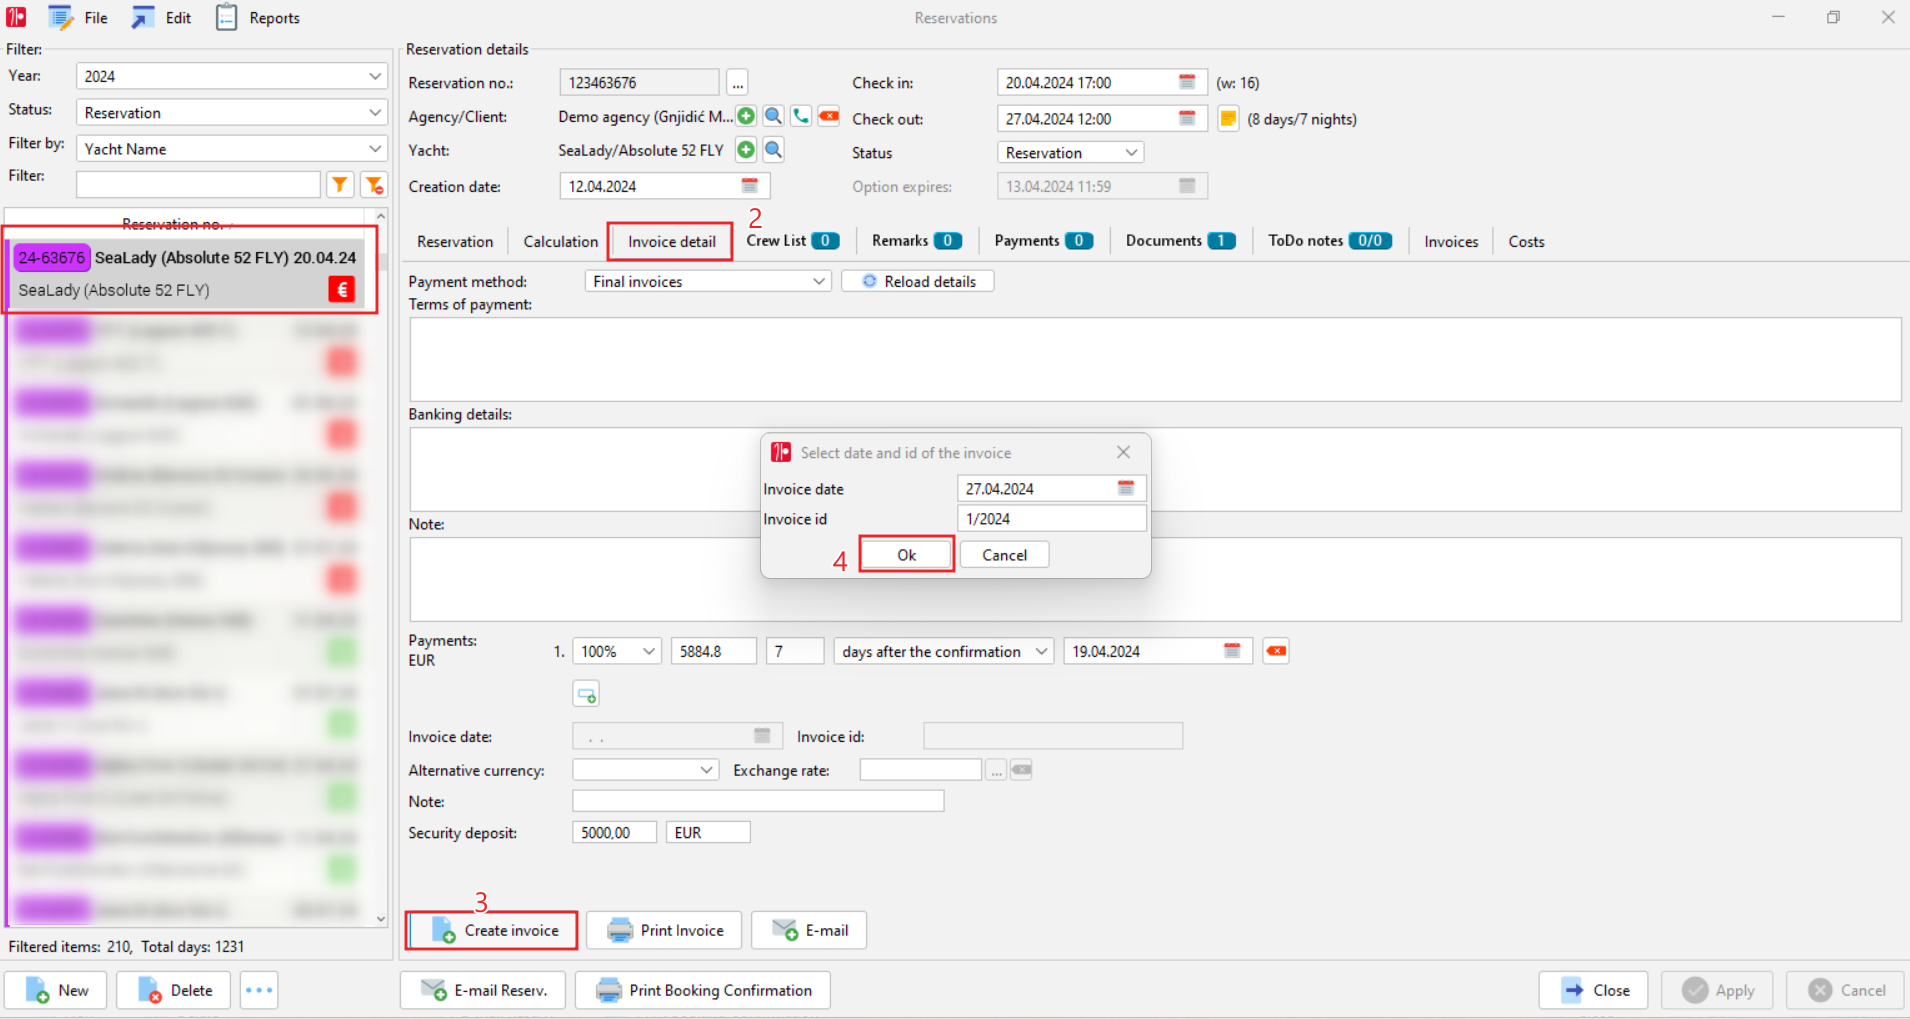
Task: Apply the filter using the yellow funnel icon
Action: tap(340, 184)
